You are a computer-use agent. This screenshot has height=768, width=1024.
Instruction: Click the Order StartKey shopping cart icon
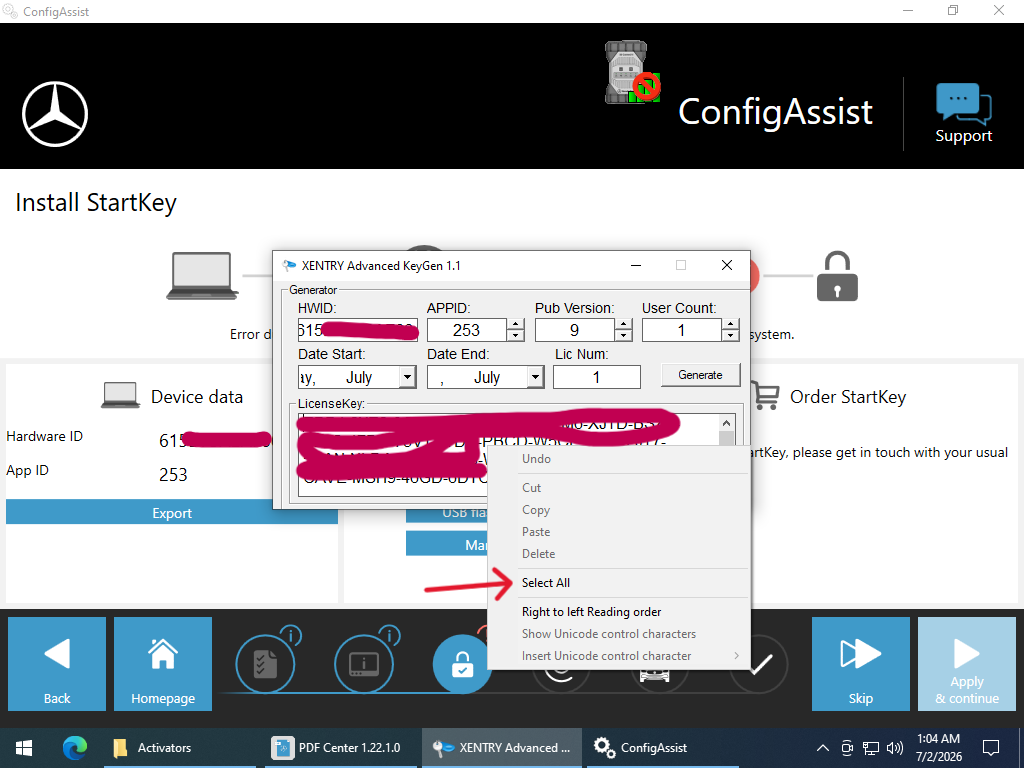(765, 396)
